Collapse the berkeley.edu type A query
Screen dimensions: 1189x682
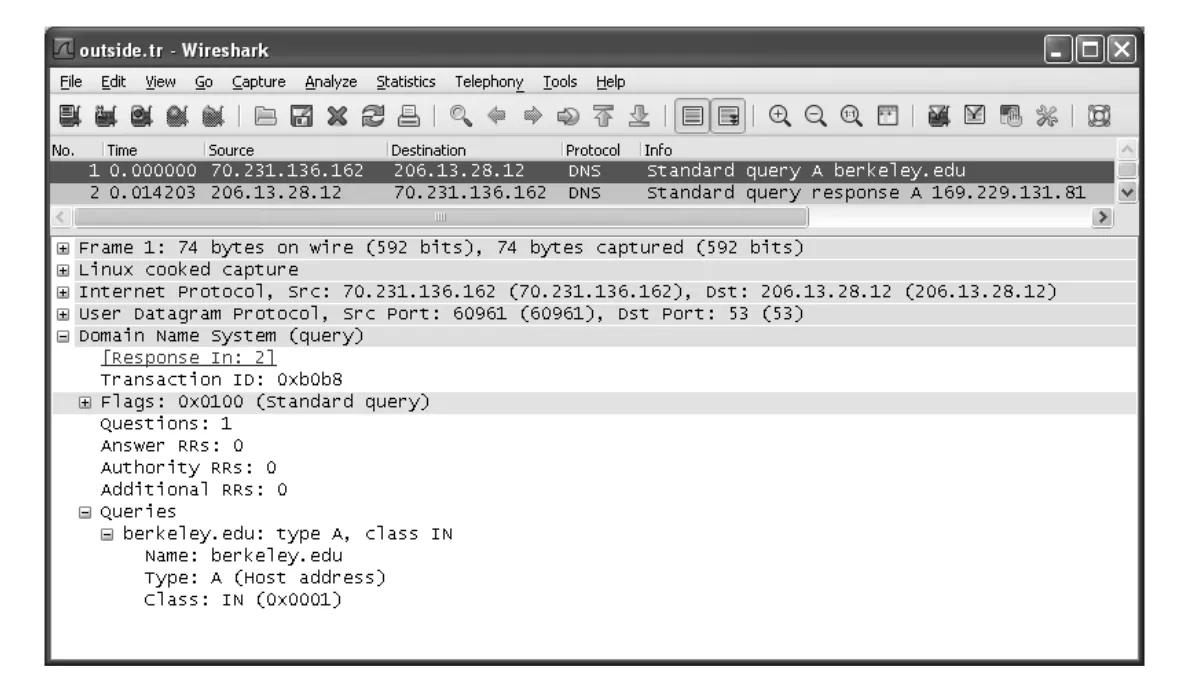click(x=107, y=534)
